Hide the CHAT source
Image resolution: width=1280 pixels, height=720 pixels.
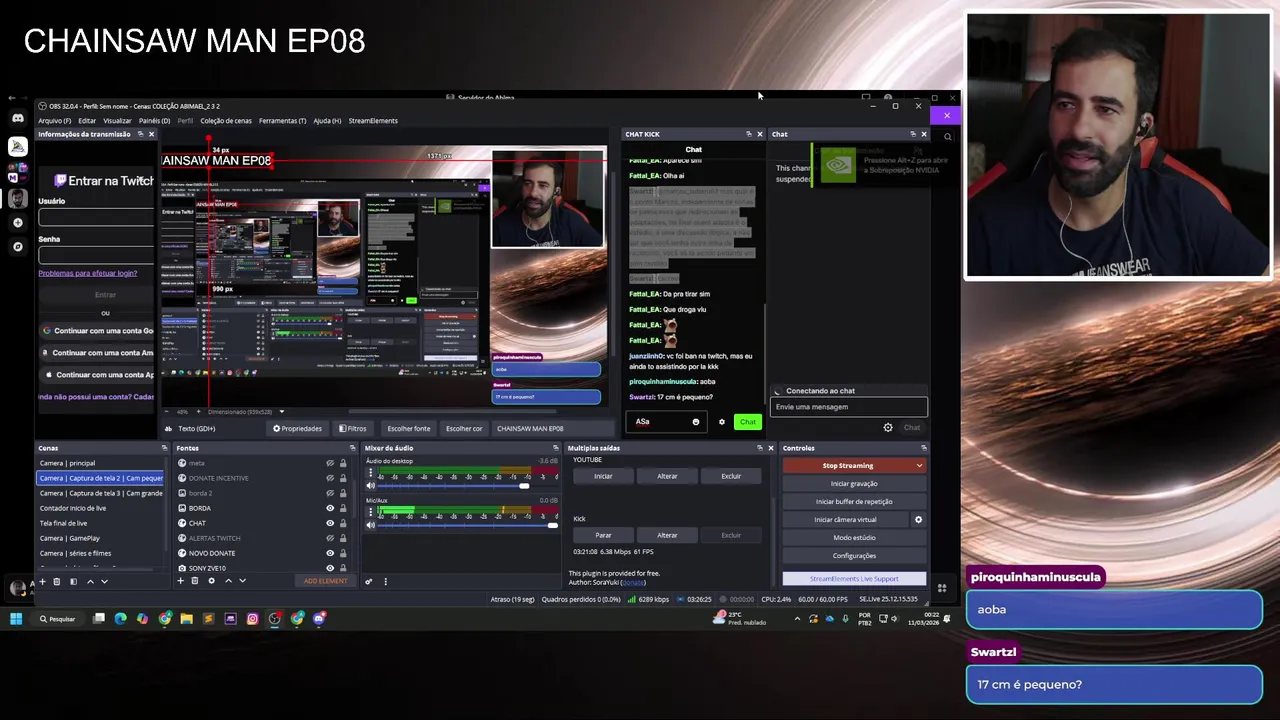(x=330, y=523)
